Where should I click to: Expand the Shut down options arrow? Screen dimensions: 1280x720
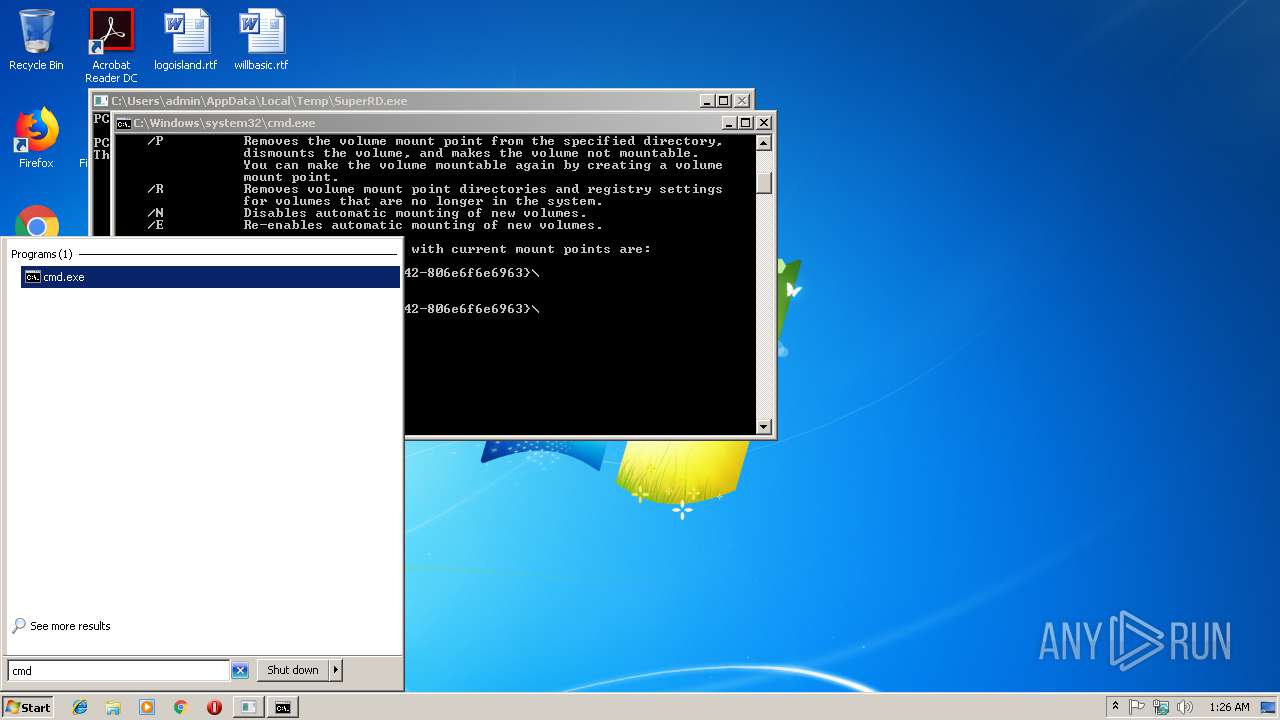click(x=336, y=670)
